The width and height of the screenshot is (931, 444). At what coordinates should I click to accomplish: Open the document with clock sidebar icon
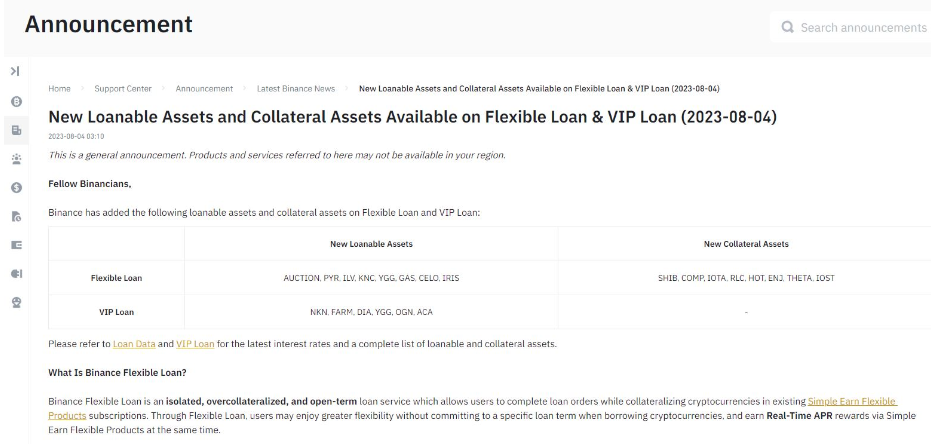[x=16, y=216]
